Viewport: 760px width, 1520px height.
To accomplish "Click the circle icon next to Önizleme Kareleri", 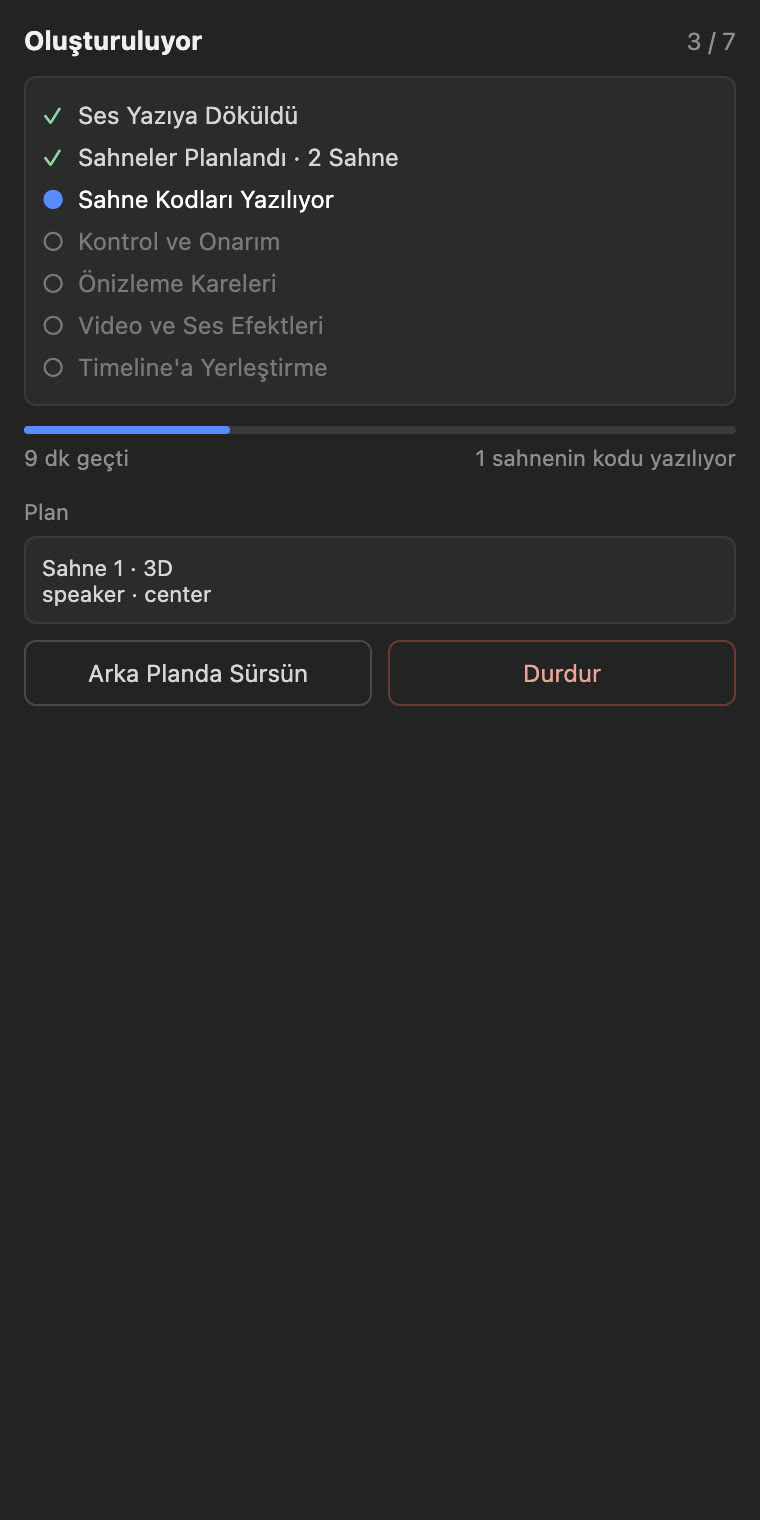I will tap(53, 284).
